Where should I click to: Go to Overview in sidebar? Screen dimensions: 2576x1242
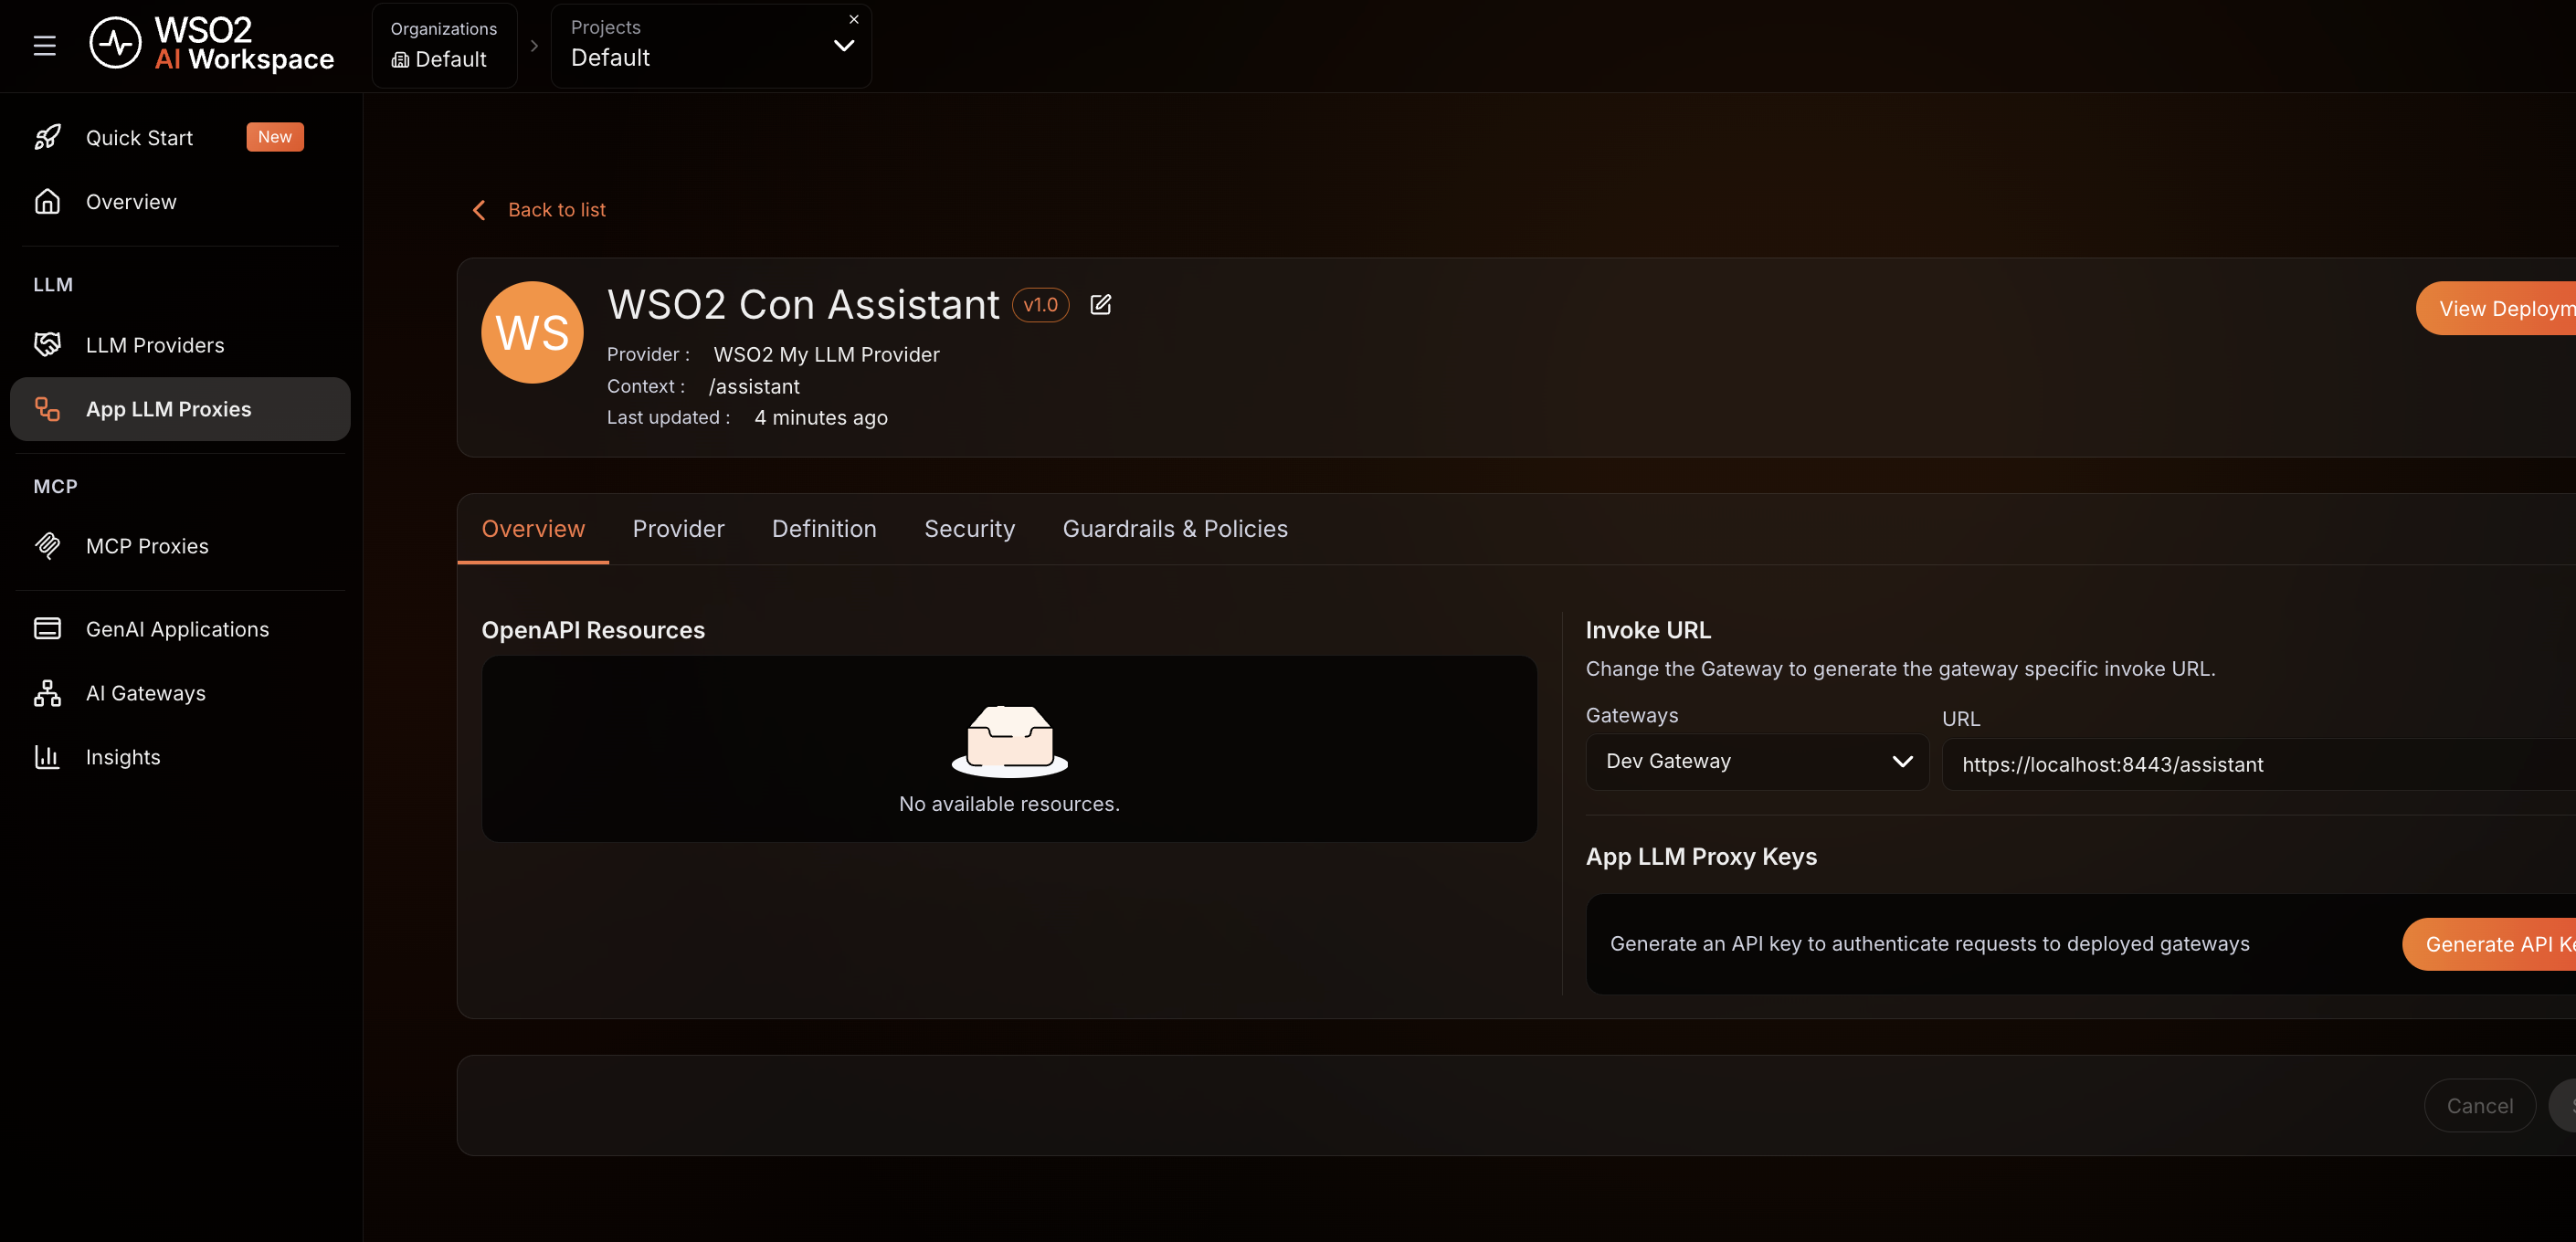(180, 202)
